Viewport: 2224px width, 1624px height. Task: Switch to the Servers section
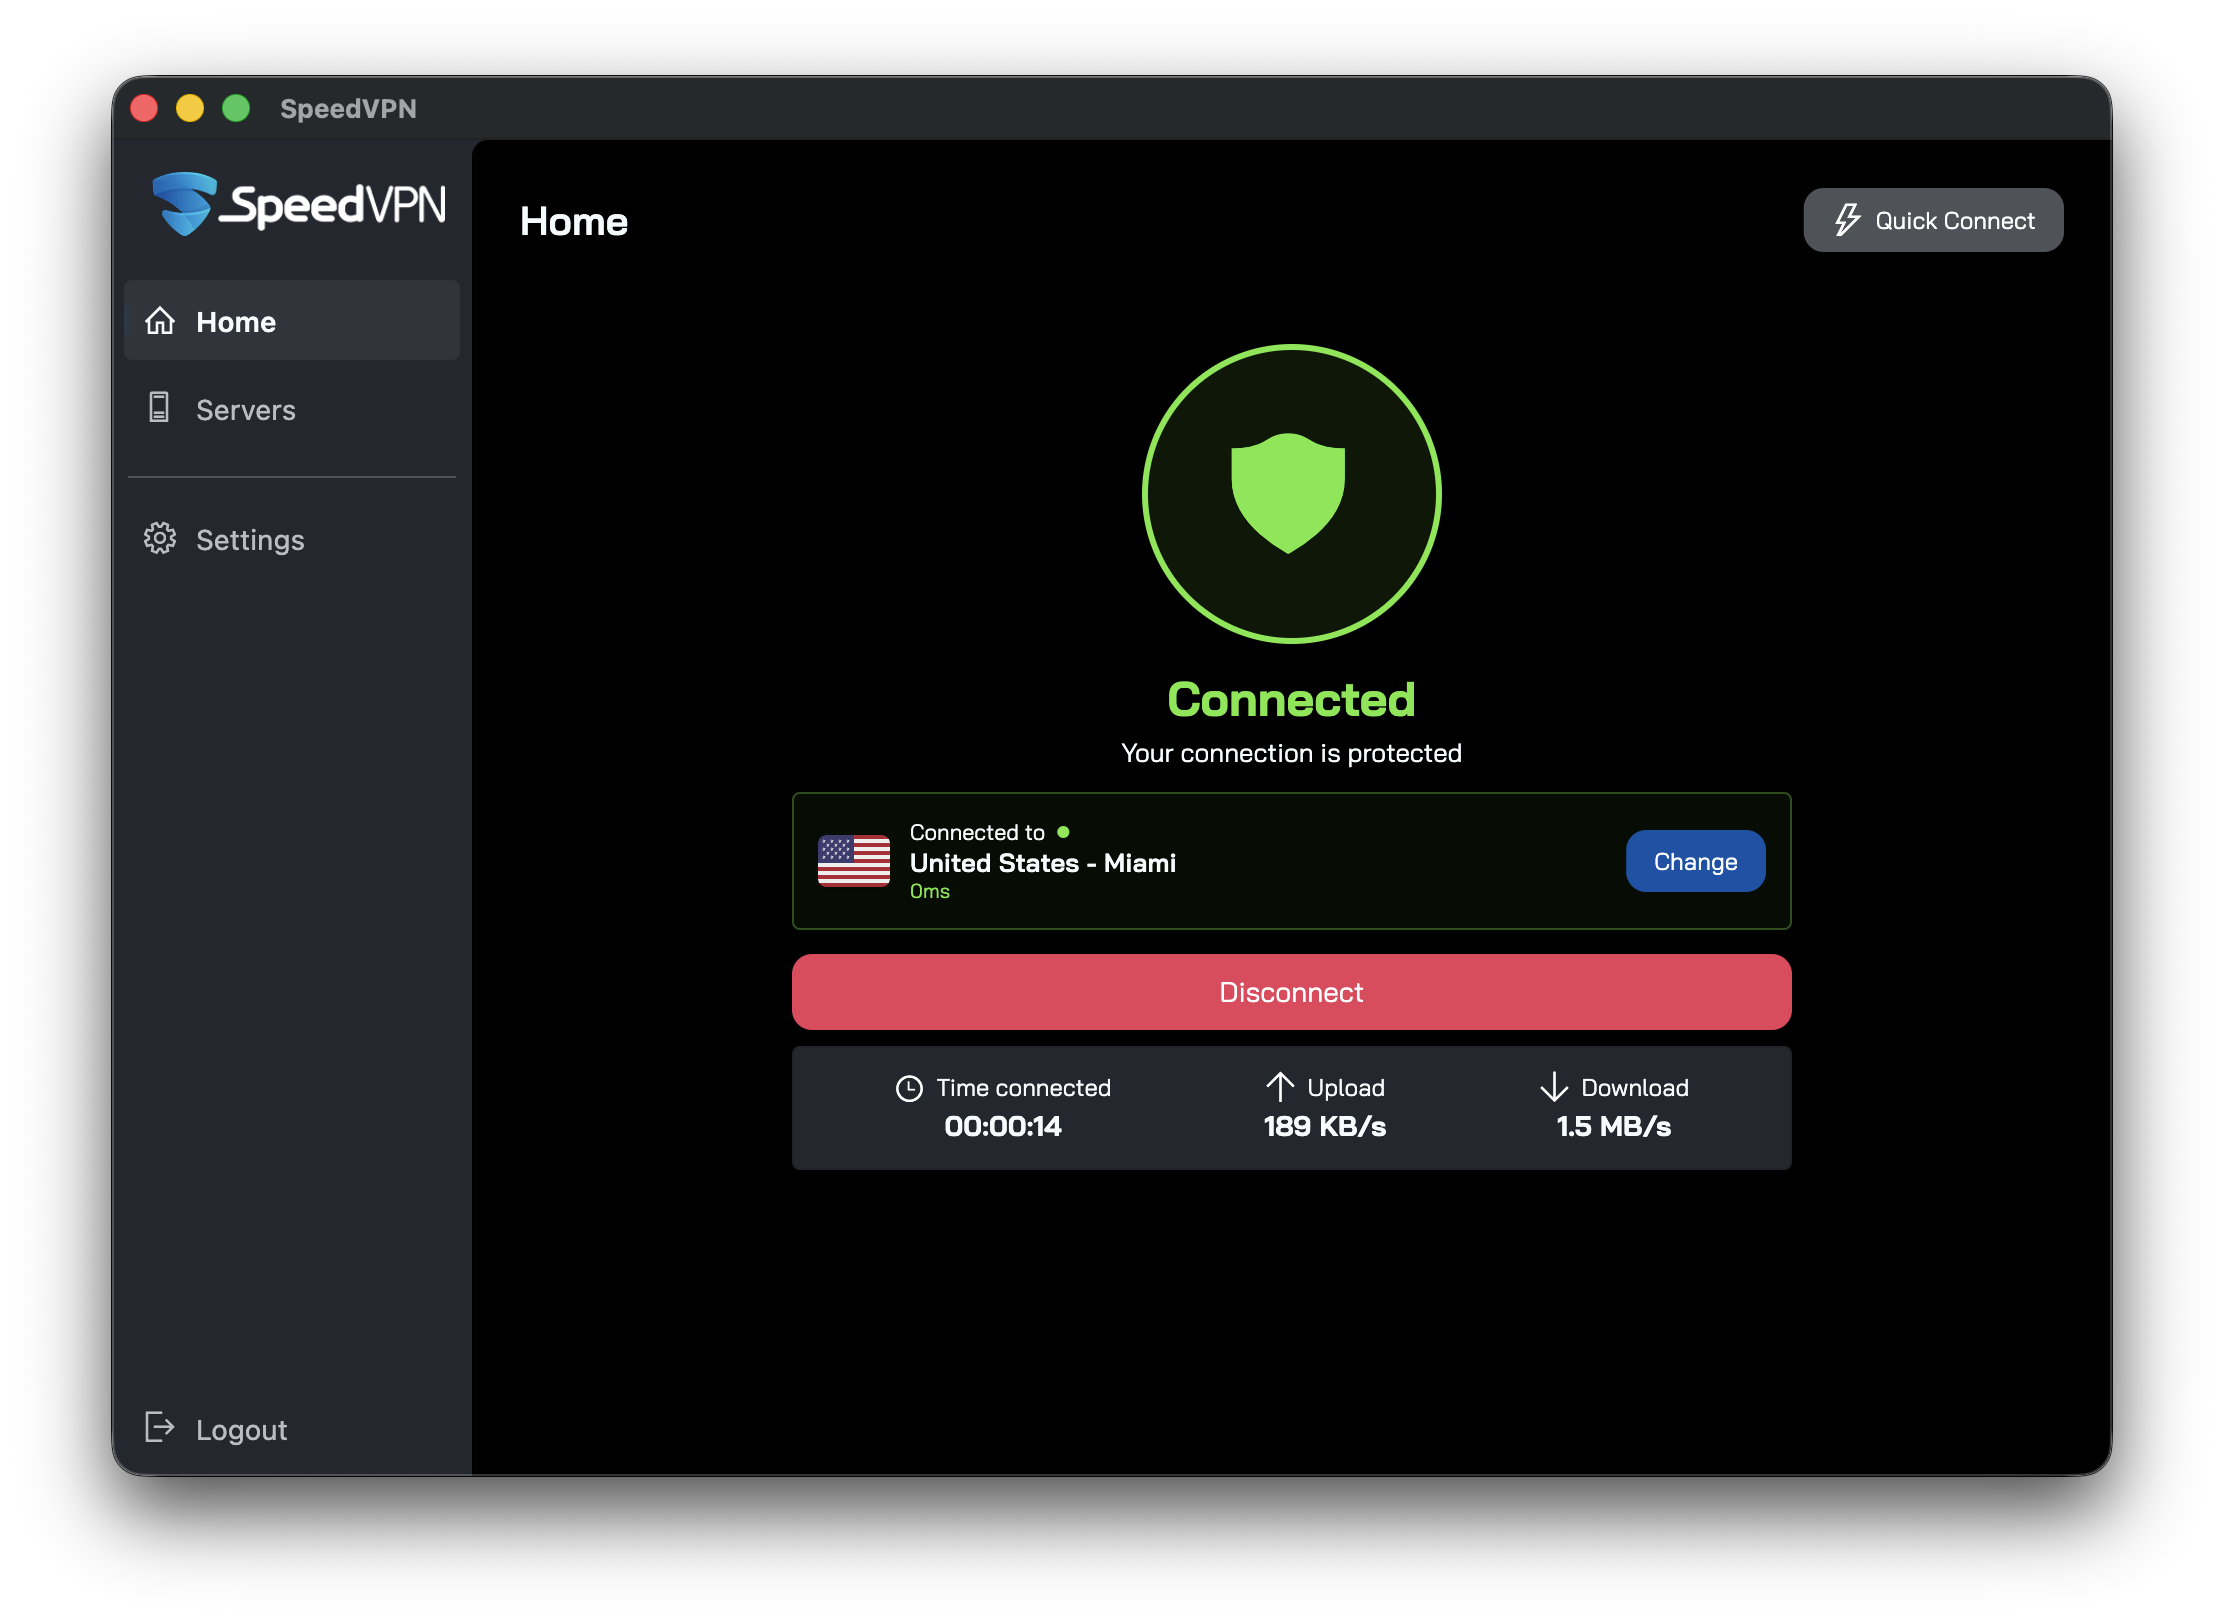coord(245,410)
